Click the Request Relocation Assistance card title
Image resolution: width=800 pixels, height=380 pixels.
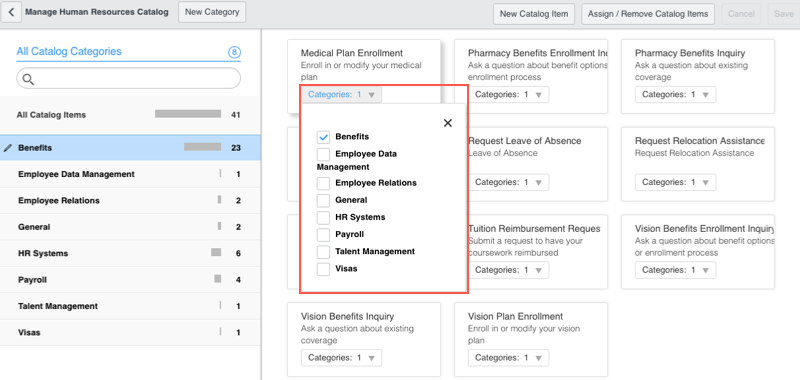click(699, 141)
